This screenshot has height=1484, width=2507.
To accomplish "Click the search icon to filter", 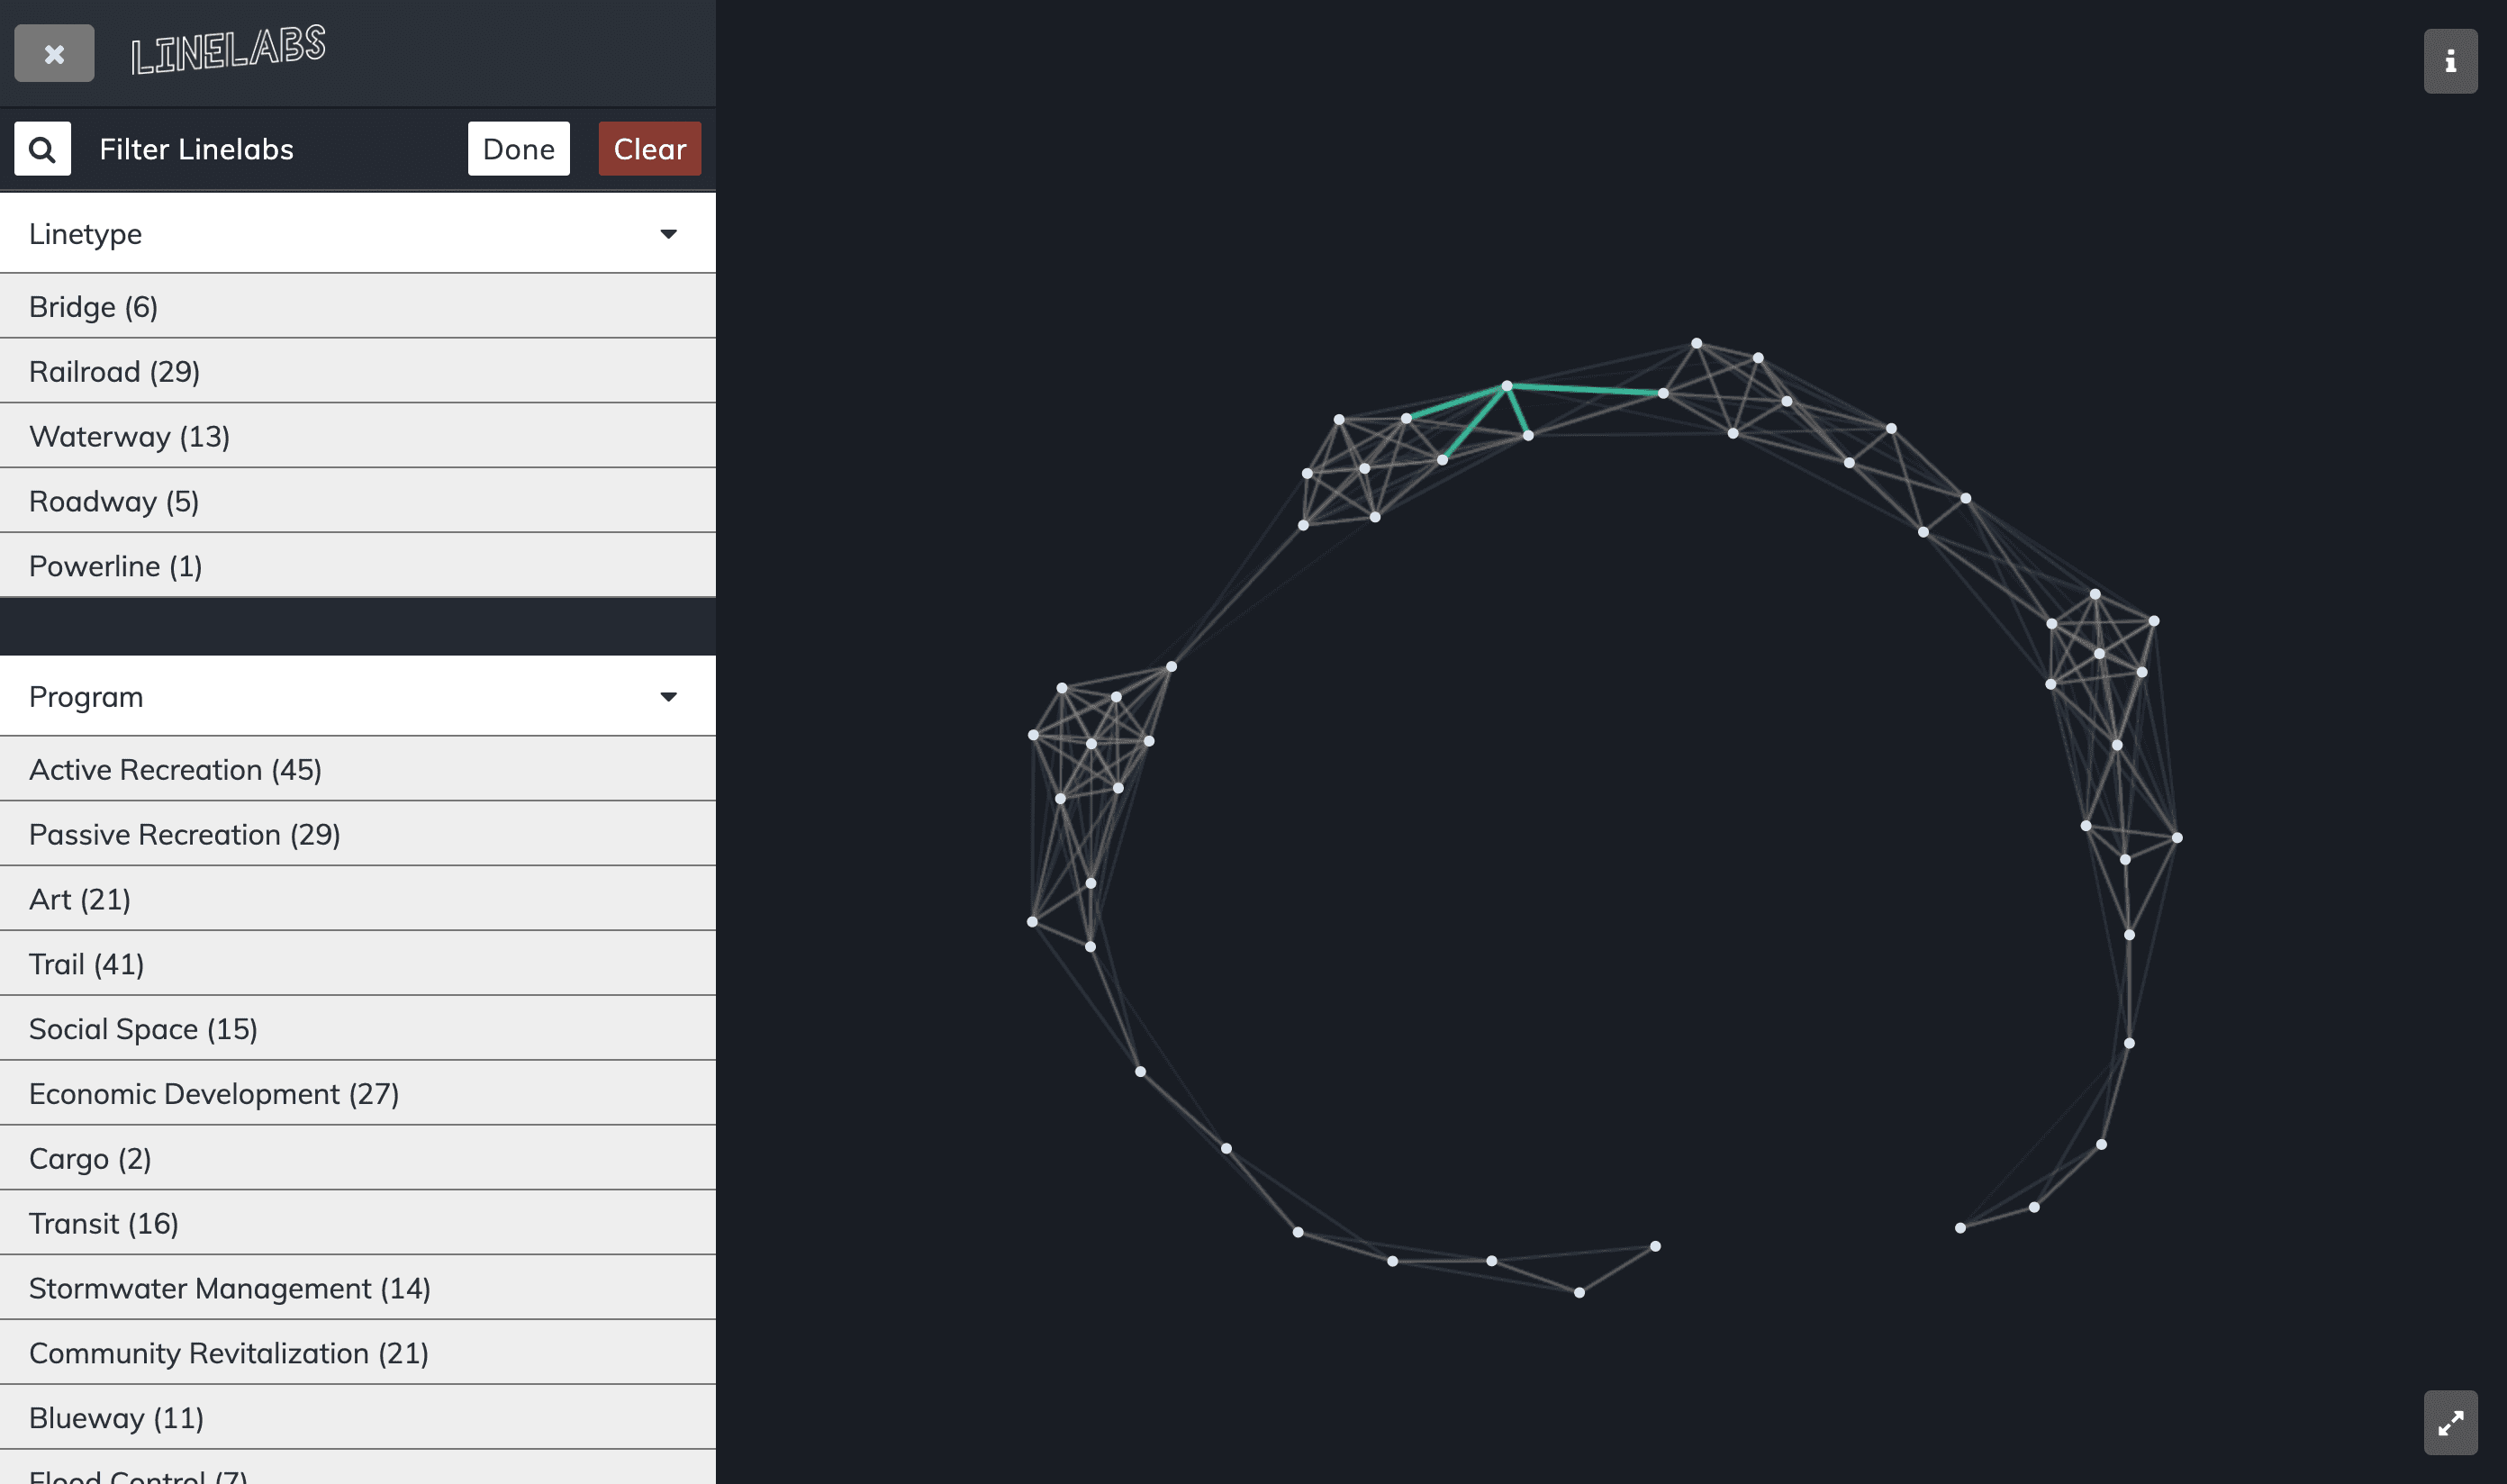I will [42, 149].
